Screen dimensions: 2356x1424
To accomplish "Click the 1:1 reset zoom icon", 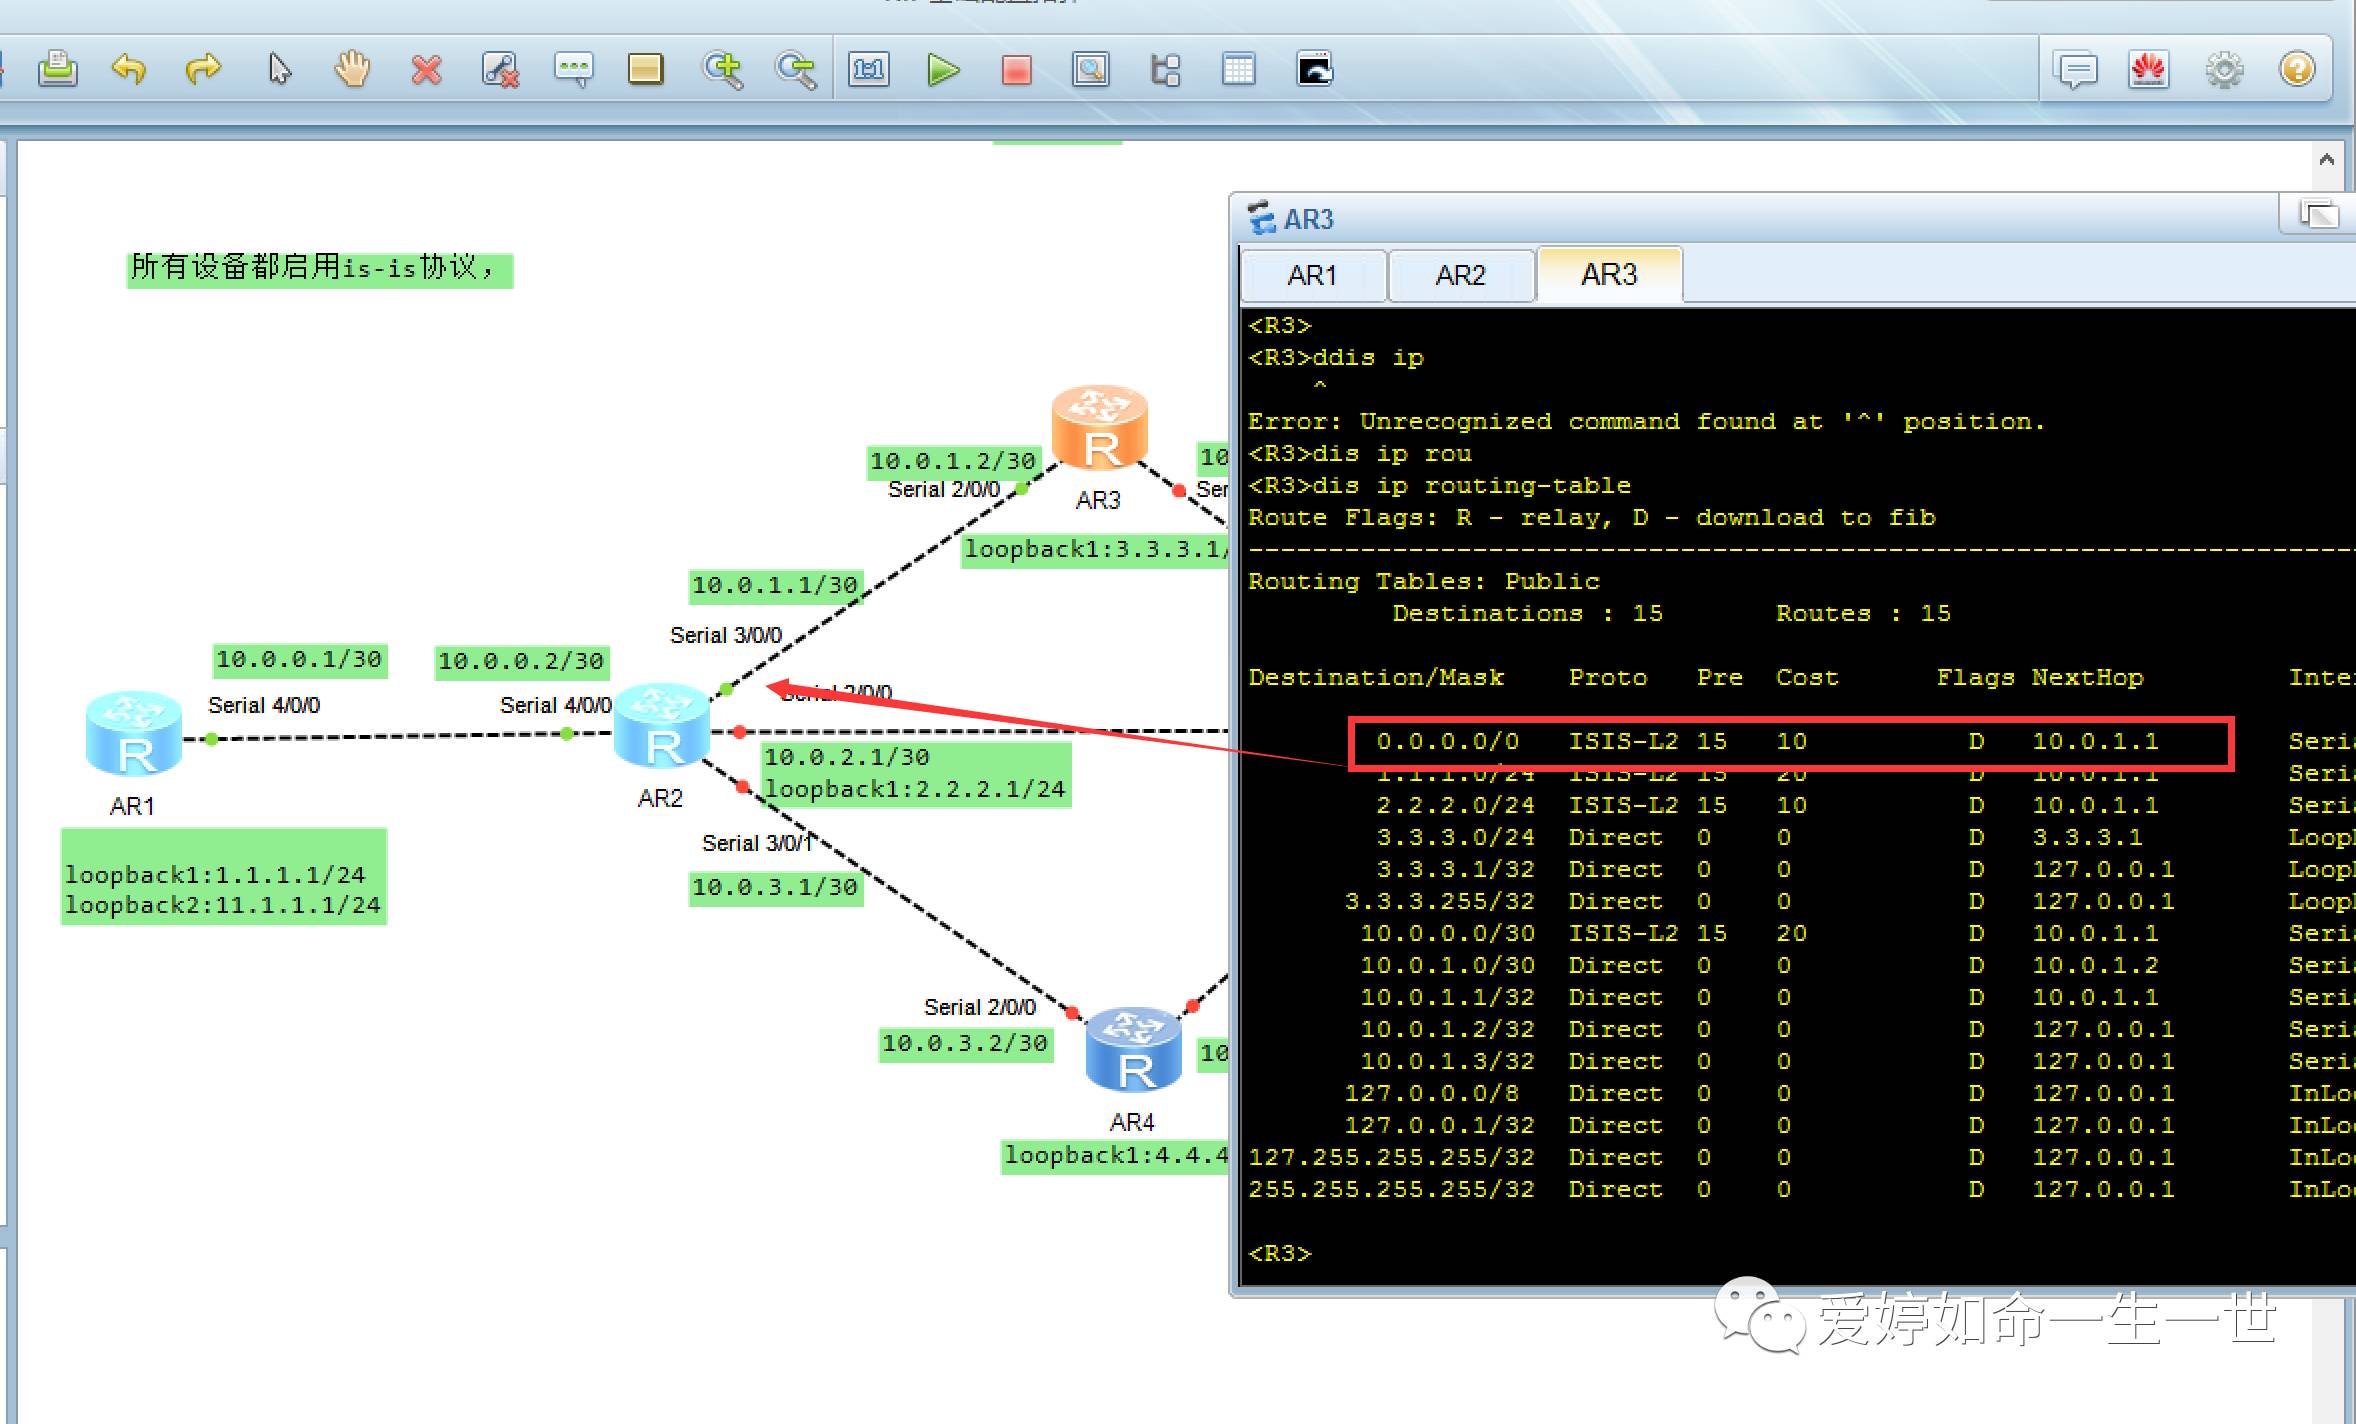I will point(868,69).
